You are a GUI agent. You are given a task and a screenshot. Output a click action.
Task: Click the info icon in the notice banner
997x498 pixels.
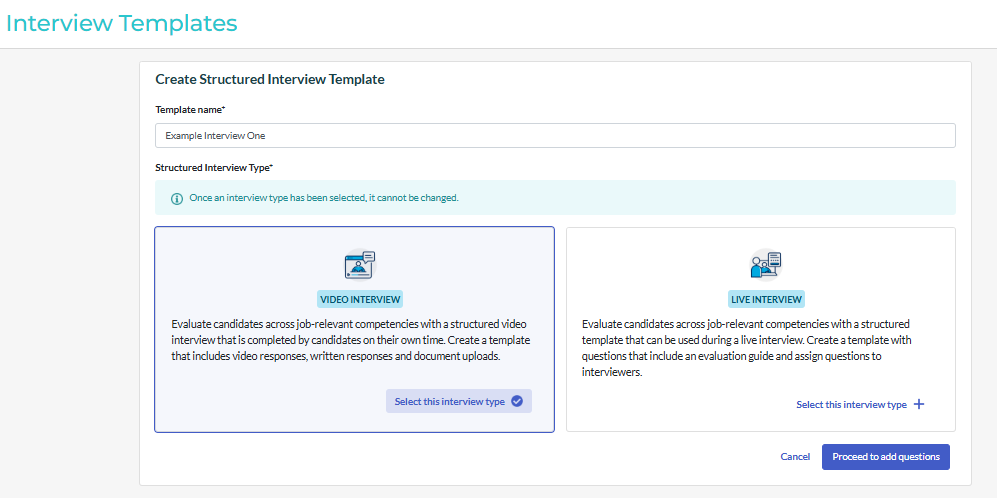click(x=177, y=198)
